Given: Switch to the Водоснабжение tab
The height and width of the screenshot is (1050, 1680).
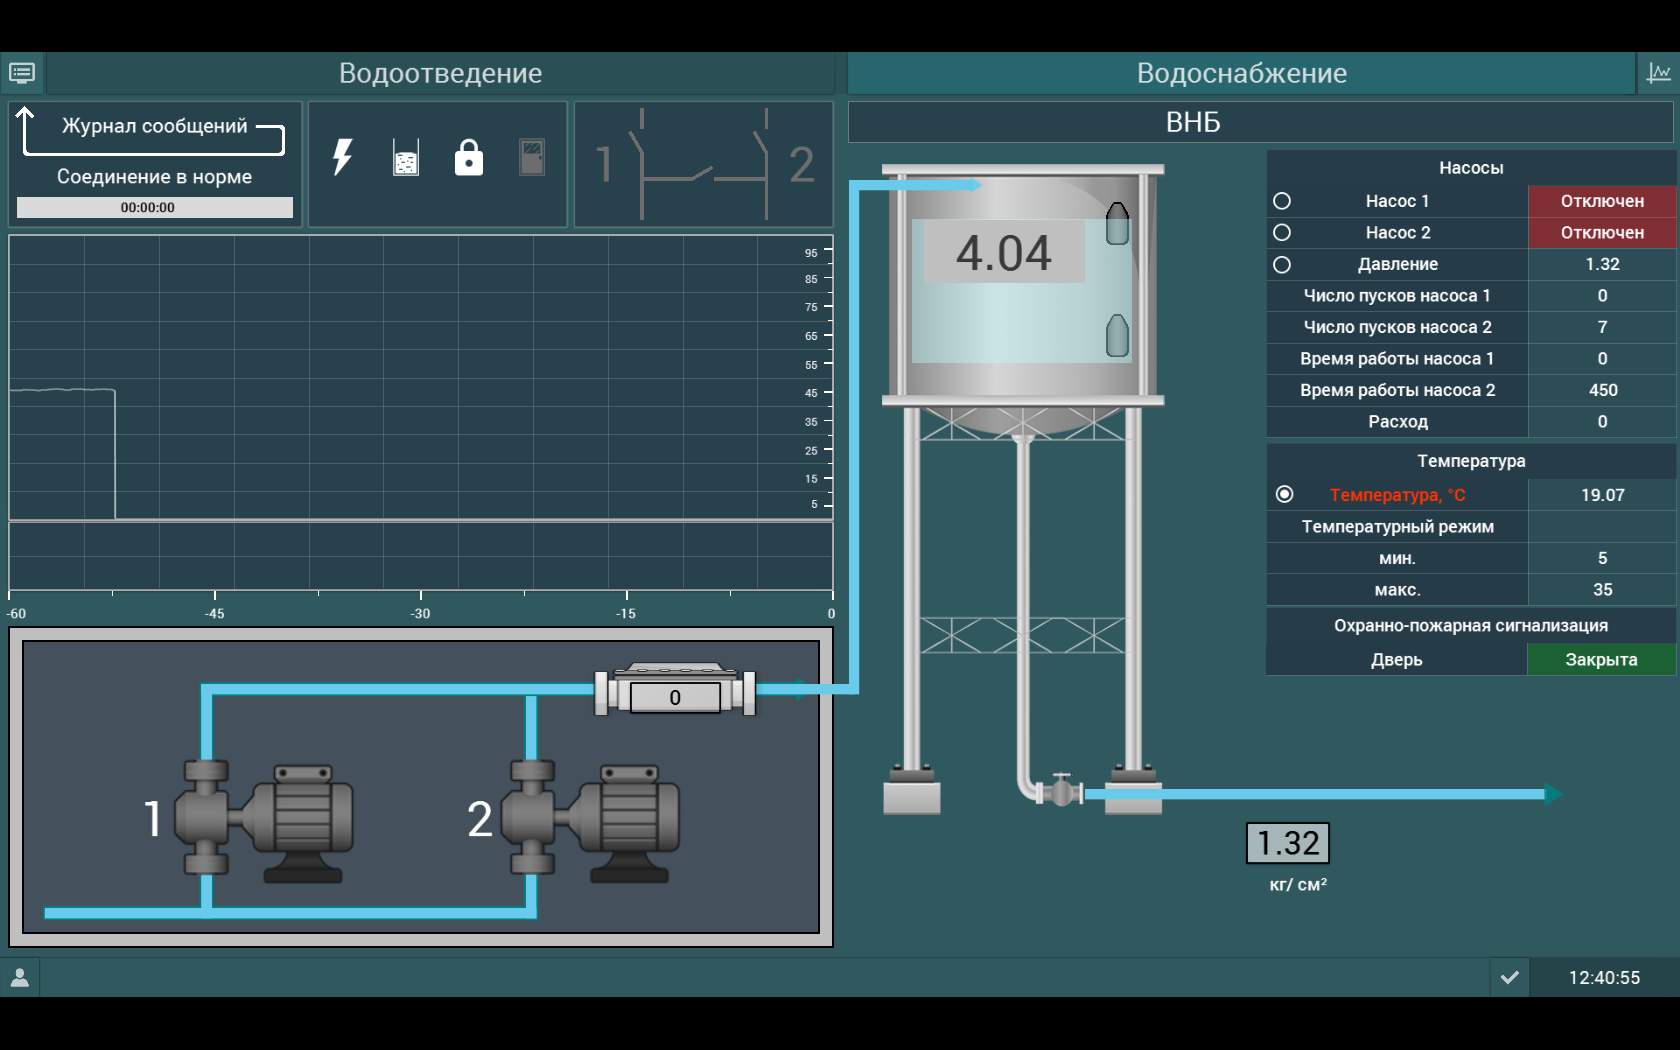Looking at the screenshot, I should [1241, 73].
